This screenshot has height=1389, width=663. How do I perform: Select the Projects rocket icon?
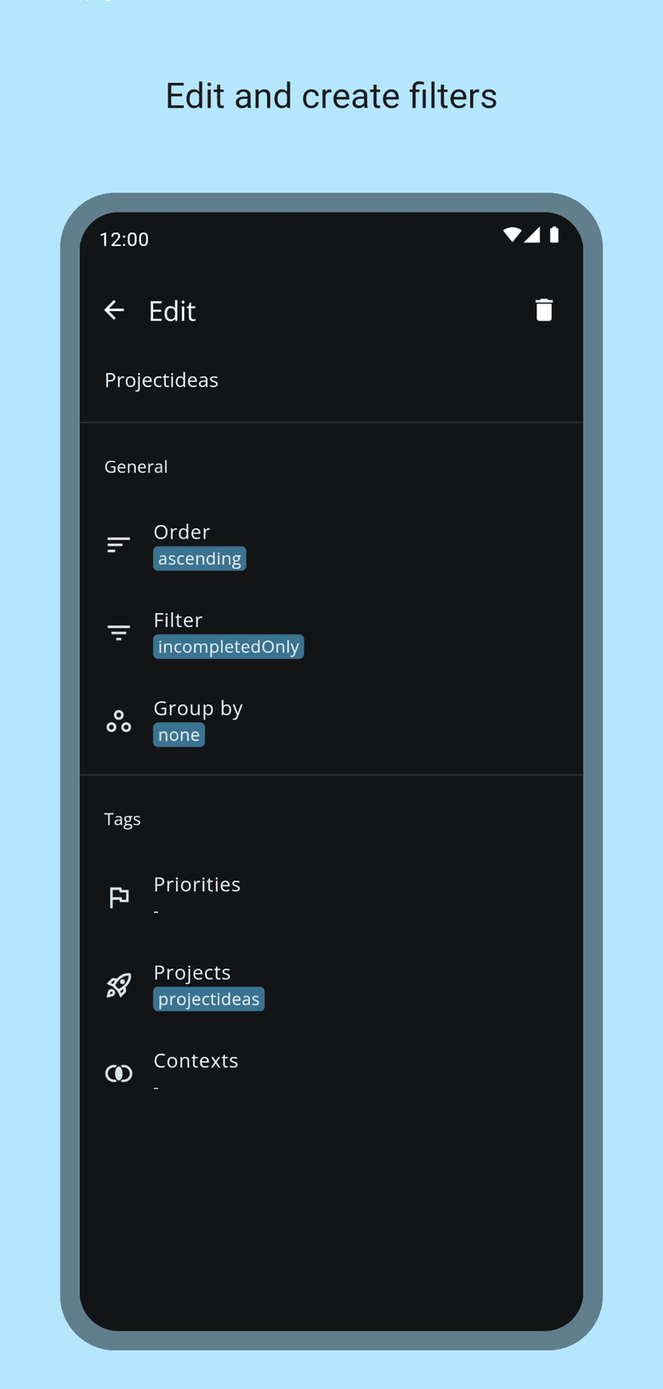click(118, 984)
